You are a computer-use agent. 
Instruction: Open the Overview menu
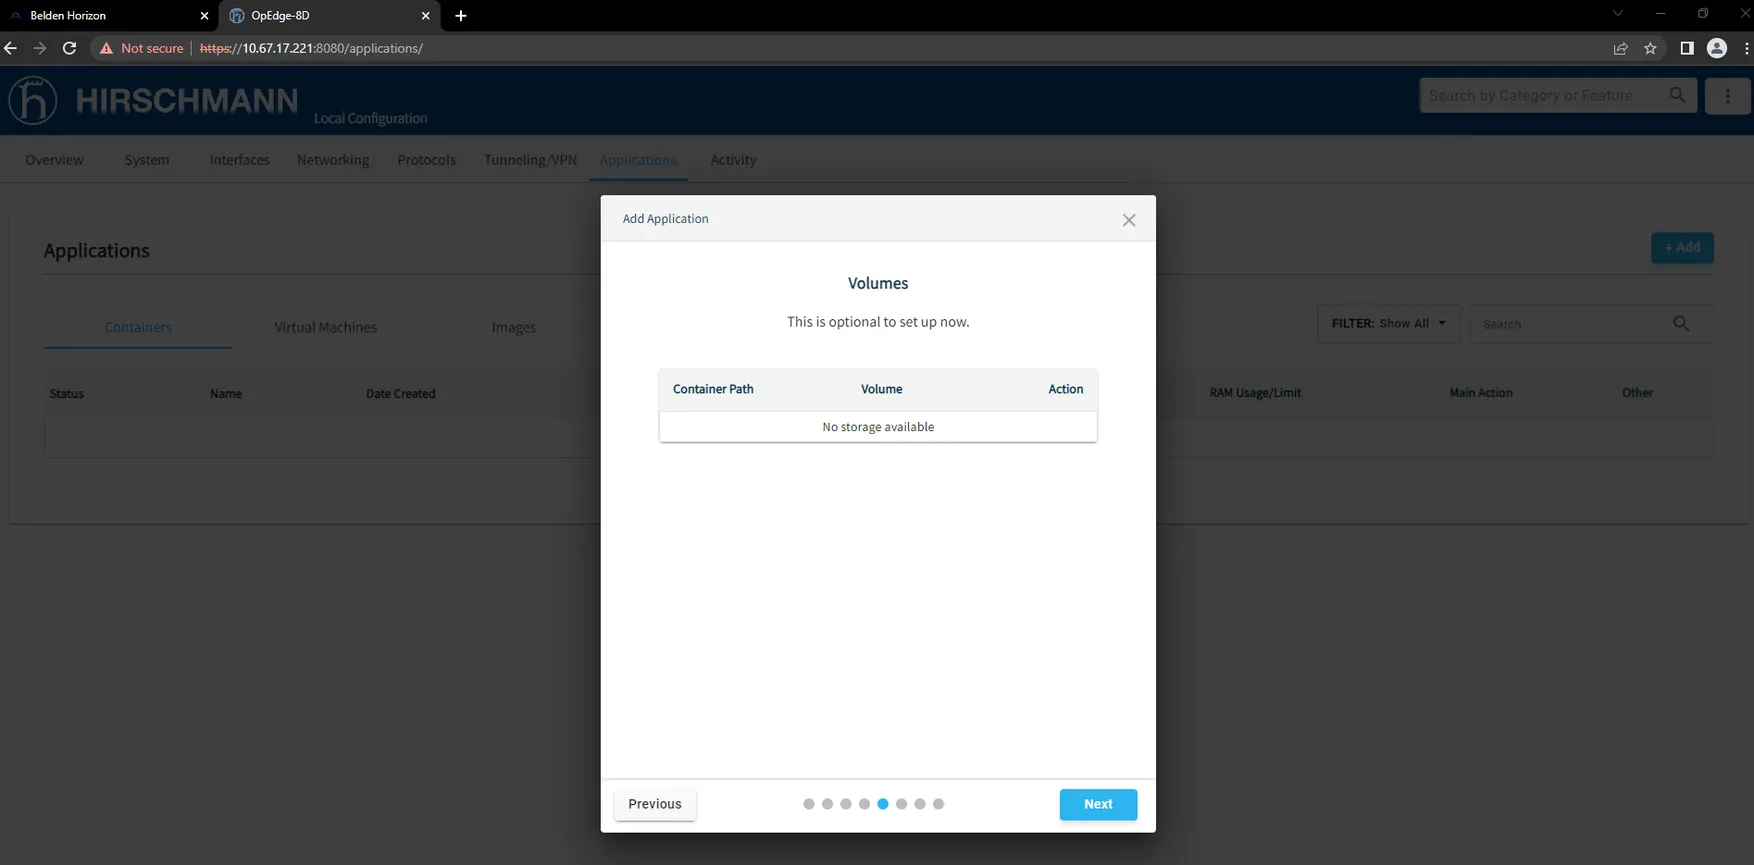pyautogui.click(x=55, y=160)
